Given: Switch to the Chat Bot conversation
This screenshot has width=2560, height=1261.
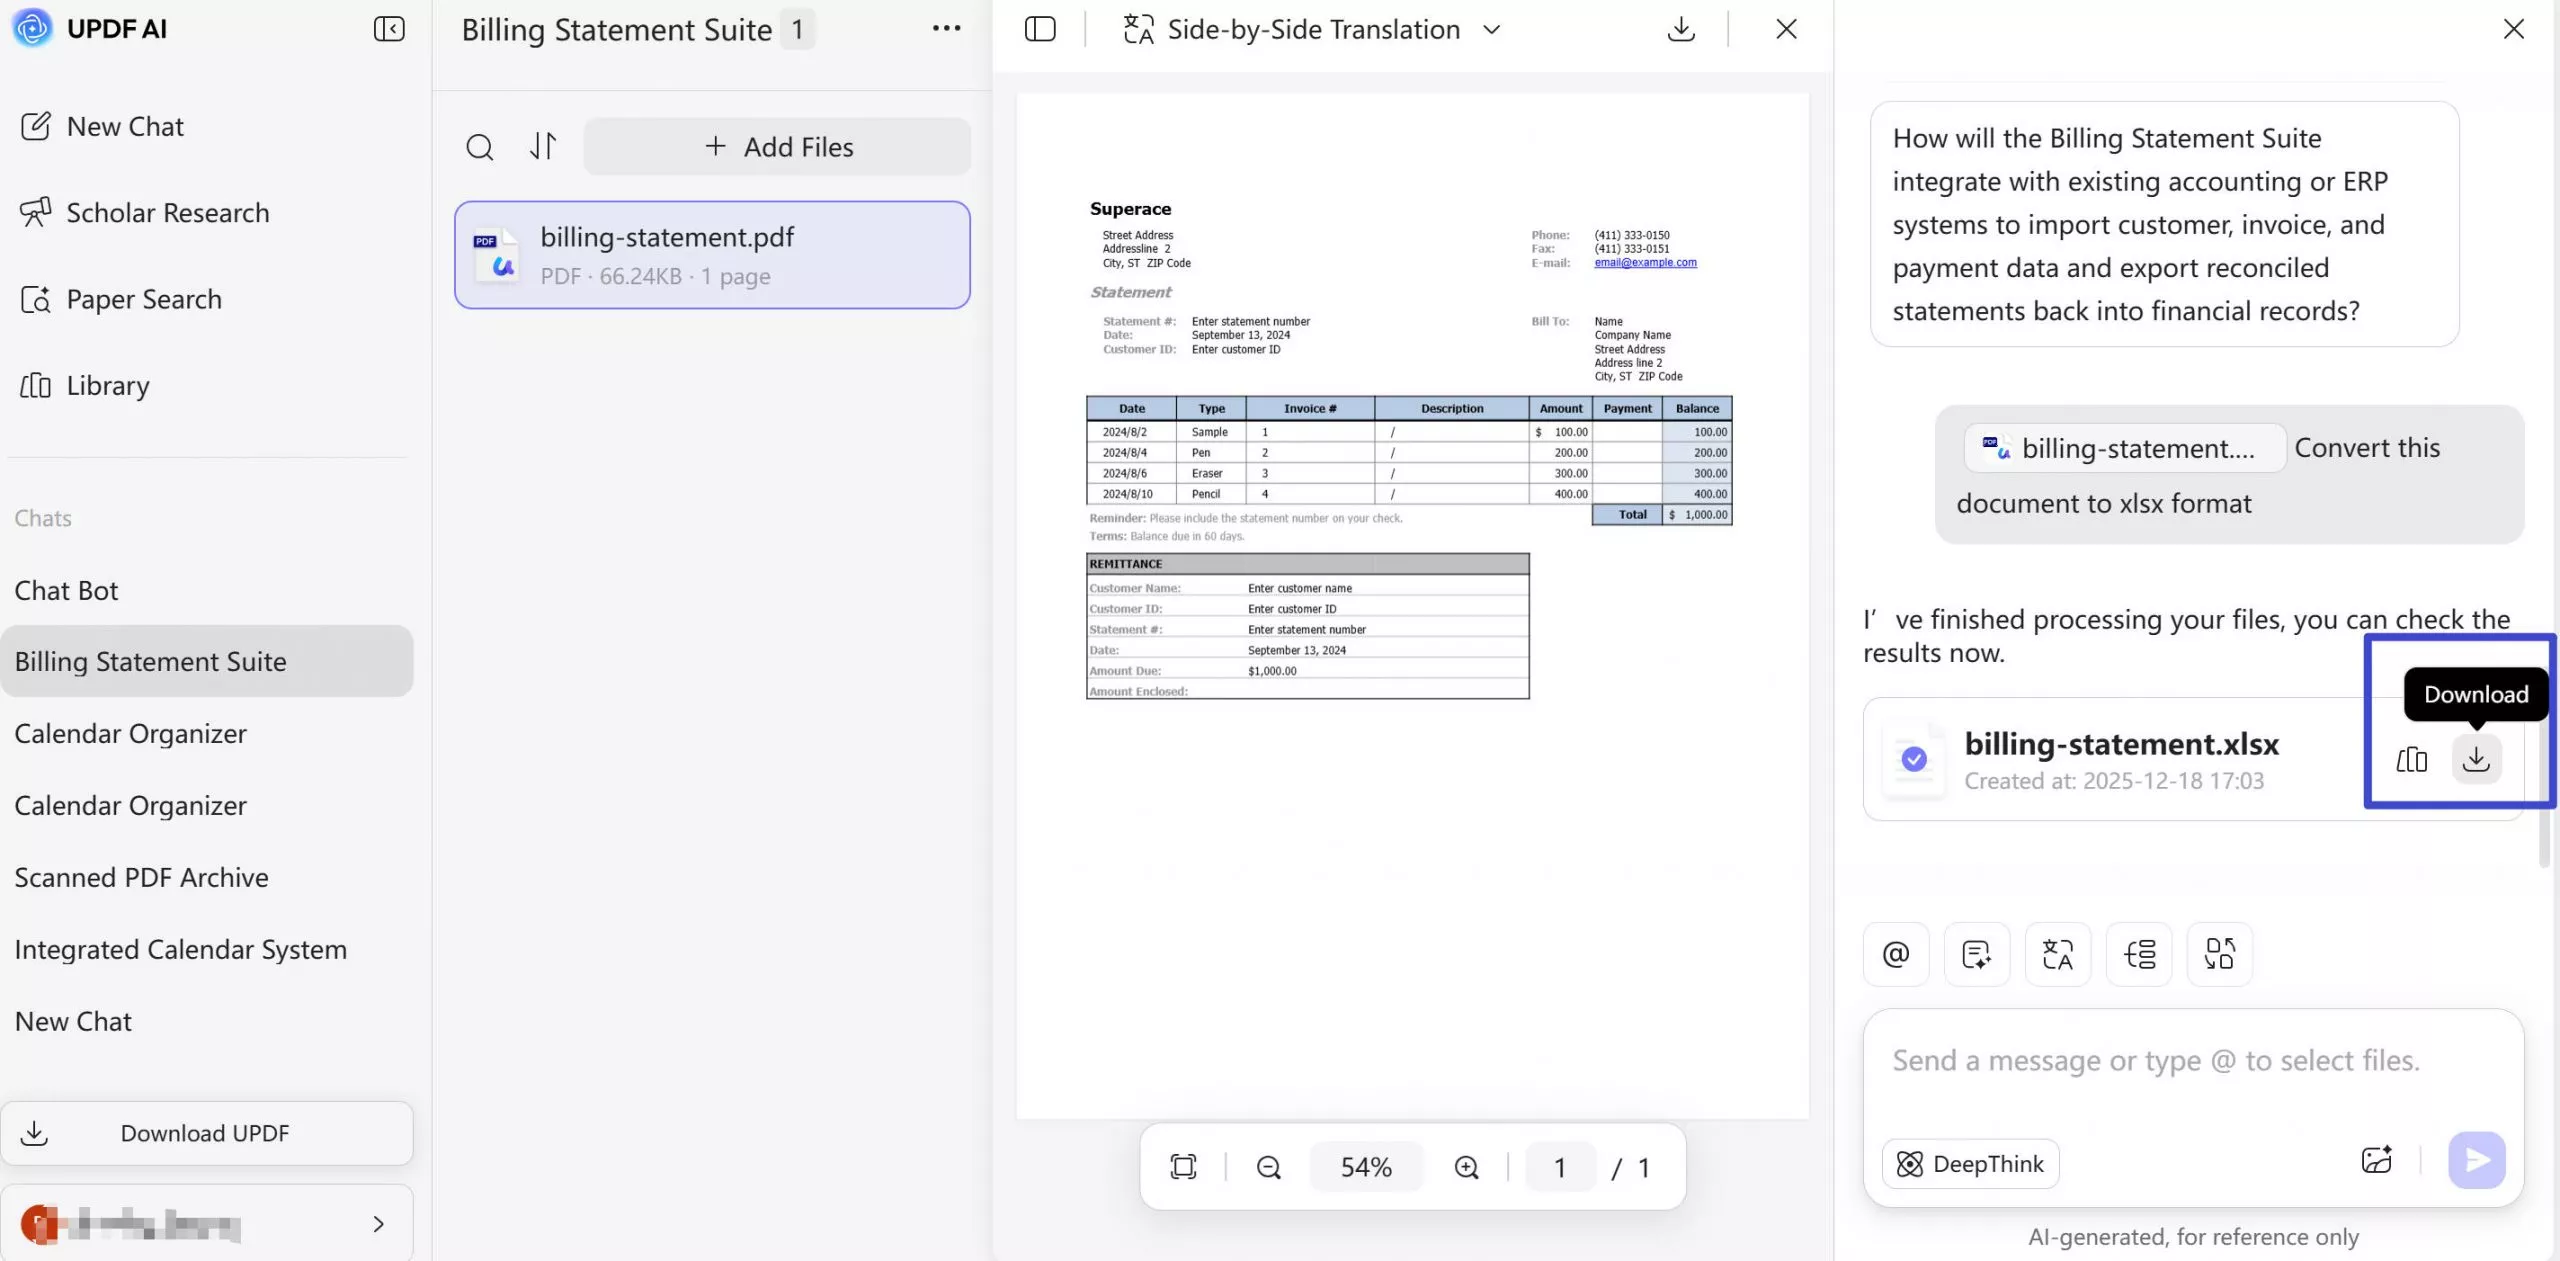Looking at the screenshot, I should tap(66, 590).
